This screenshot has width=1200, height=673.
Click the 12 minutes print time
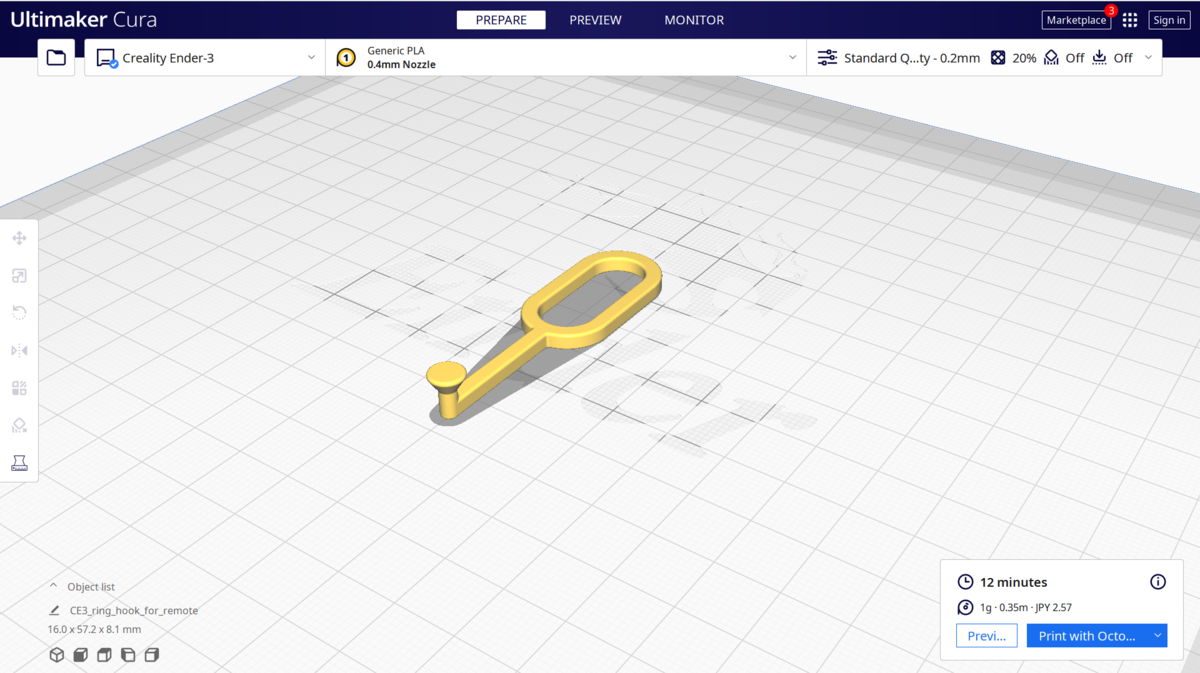pyautogui.click(x=1014, y=582)
